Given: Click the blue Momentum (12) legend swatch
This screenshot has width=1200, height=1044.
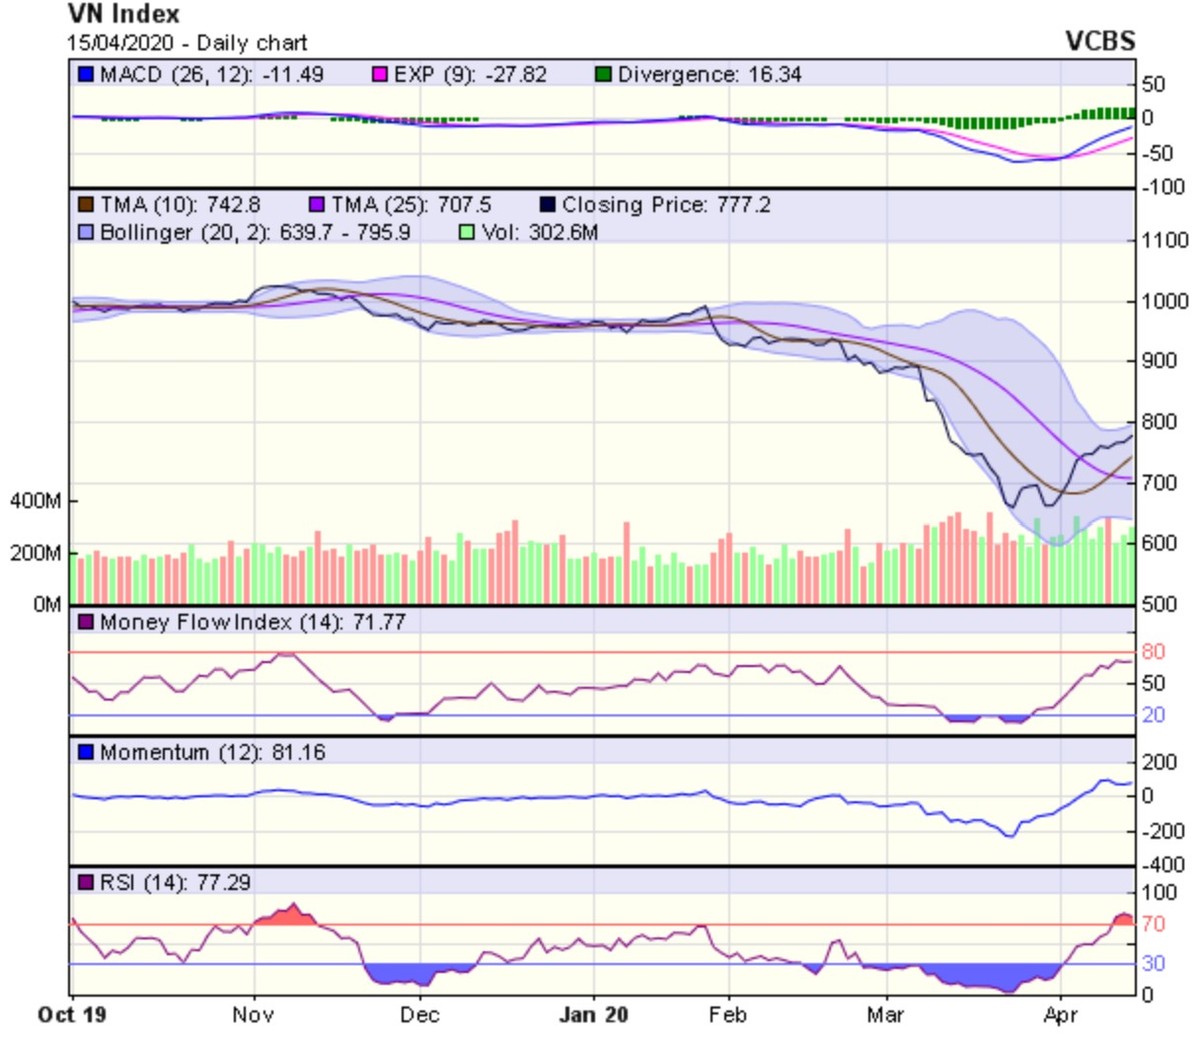Looking at the screenshot, I should (x=86, y=752).
